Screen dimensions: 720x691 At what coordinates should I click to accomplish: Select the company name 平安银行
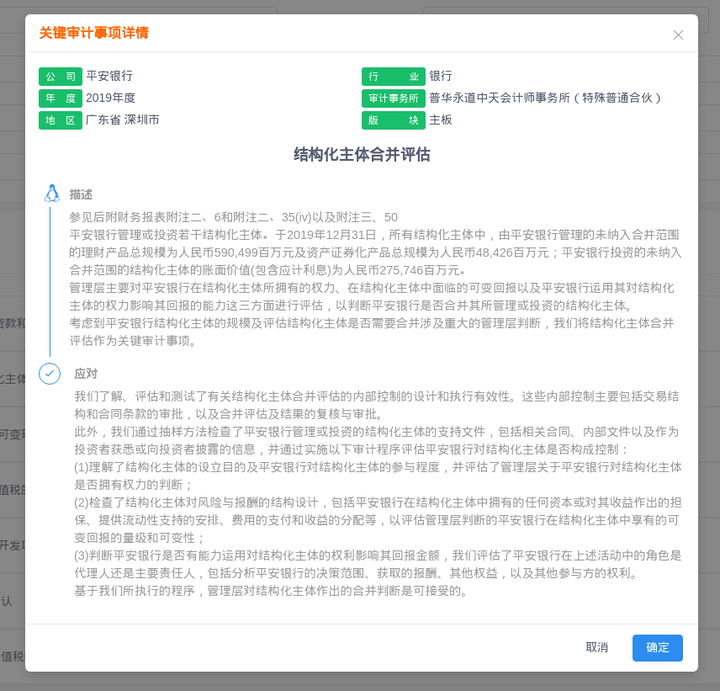109,76
